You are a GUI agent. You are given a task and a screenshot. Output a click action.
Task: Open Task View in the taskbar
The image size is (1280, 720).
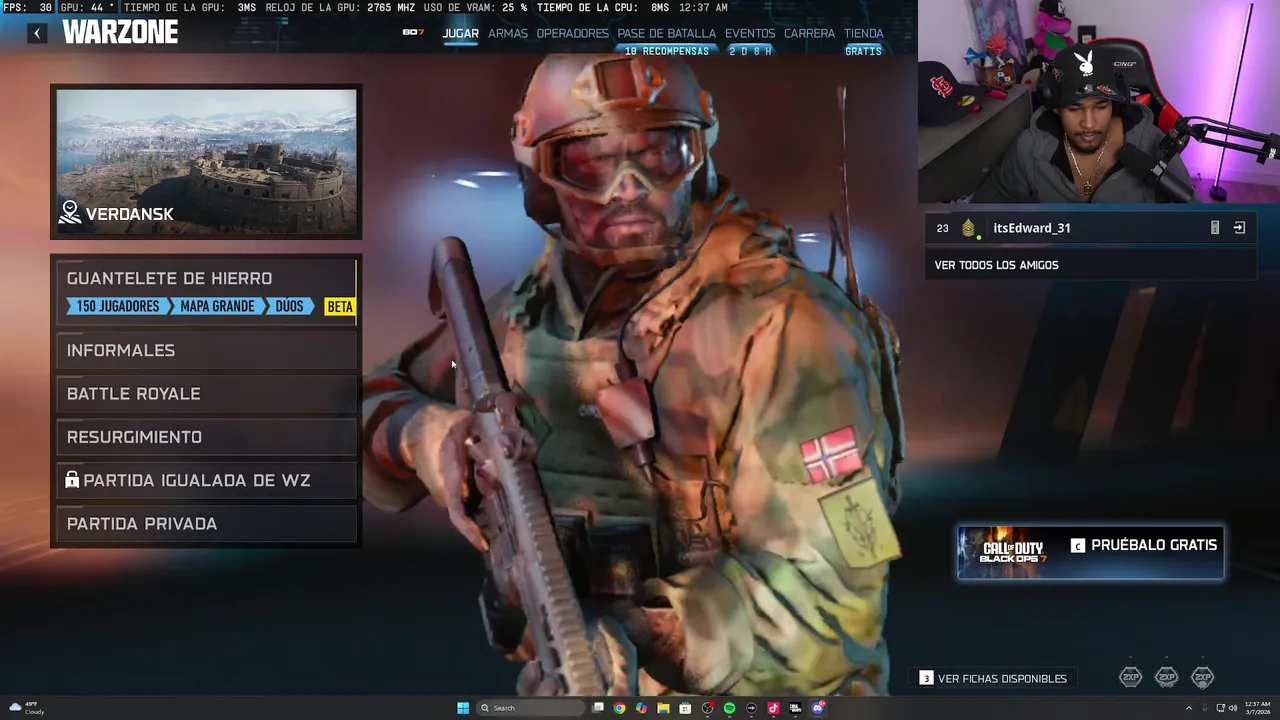point(598,708)
